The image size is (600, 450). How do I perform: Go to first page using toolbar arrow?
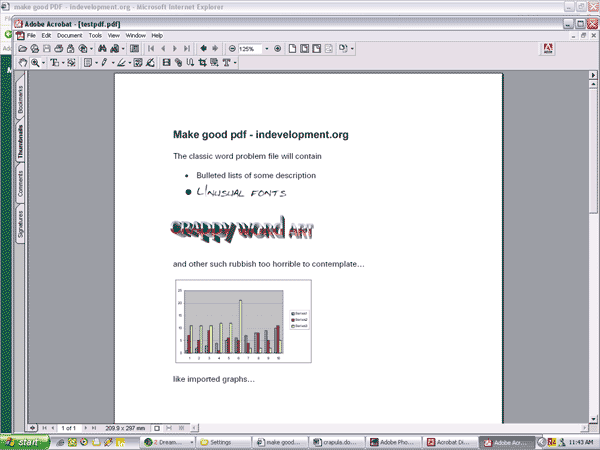point(151,49)
